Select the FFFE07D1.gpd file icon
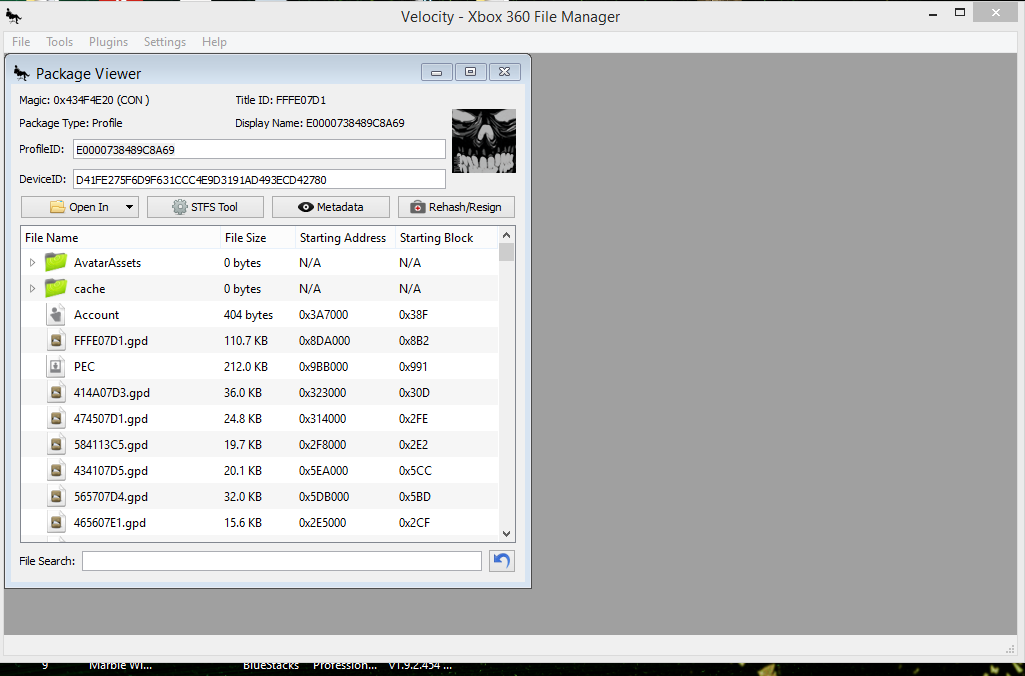This screenshot has height=676, width=1025. [x=56, y=341]
